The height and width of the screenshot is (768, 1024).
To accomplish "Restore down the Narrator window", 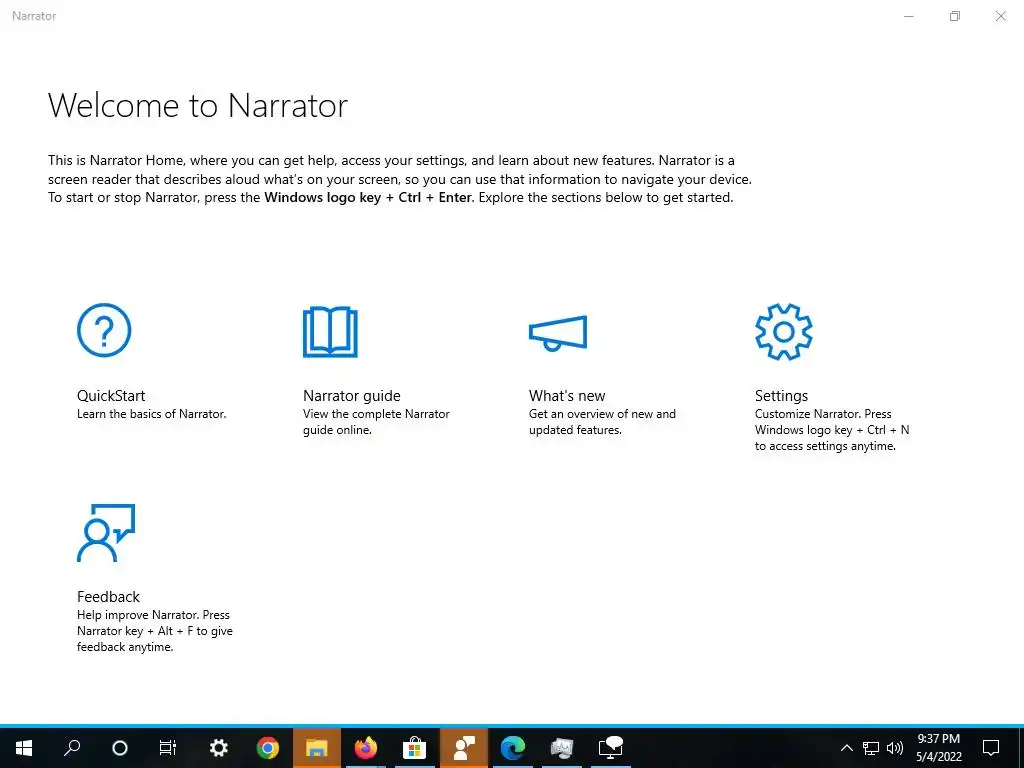I will (955, 16).
